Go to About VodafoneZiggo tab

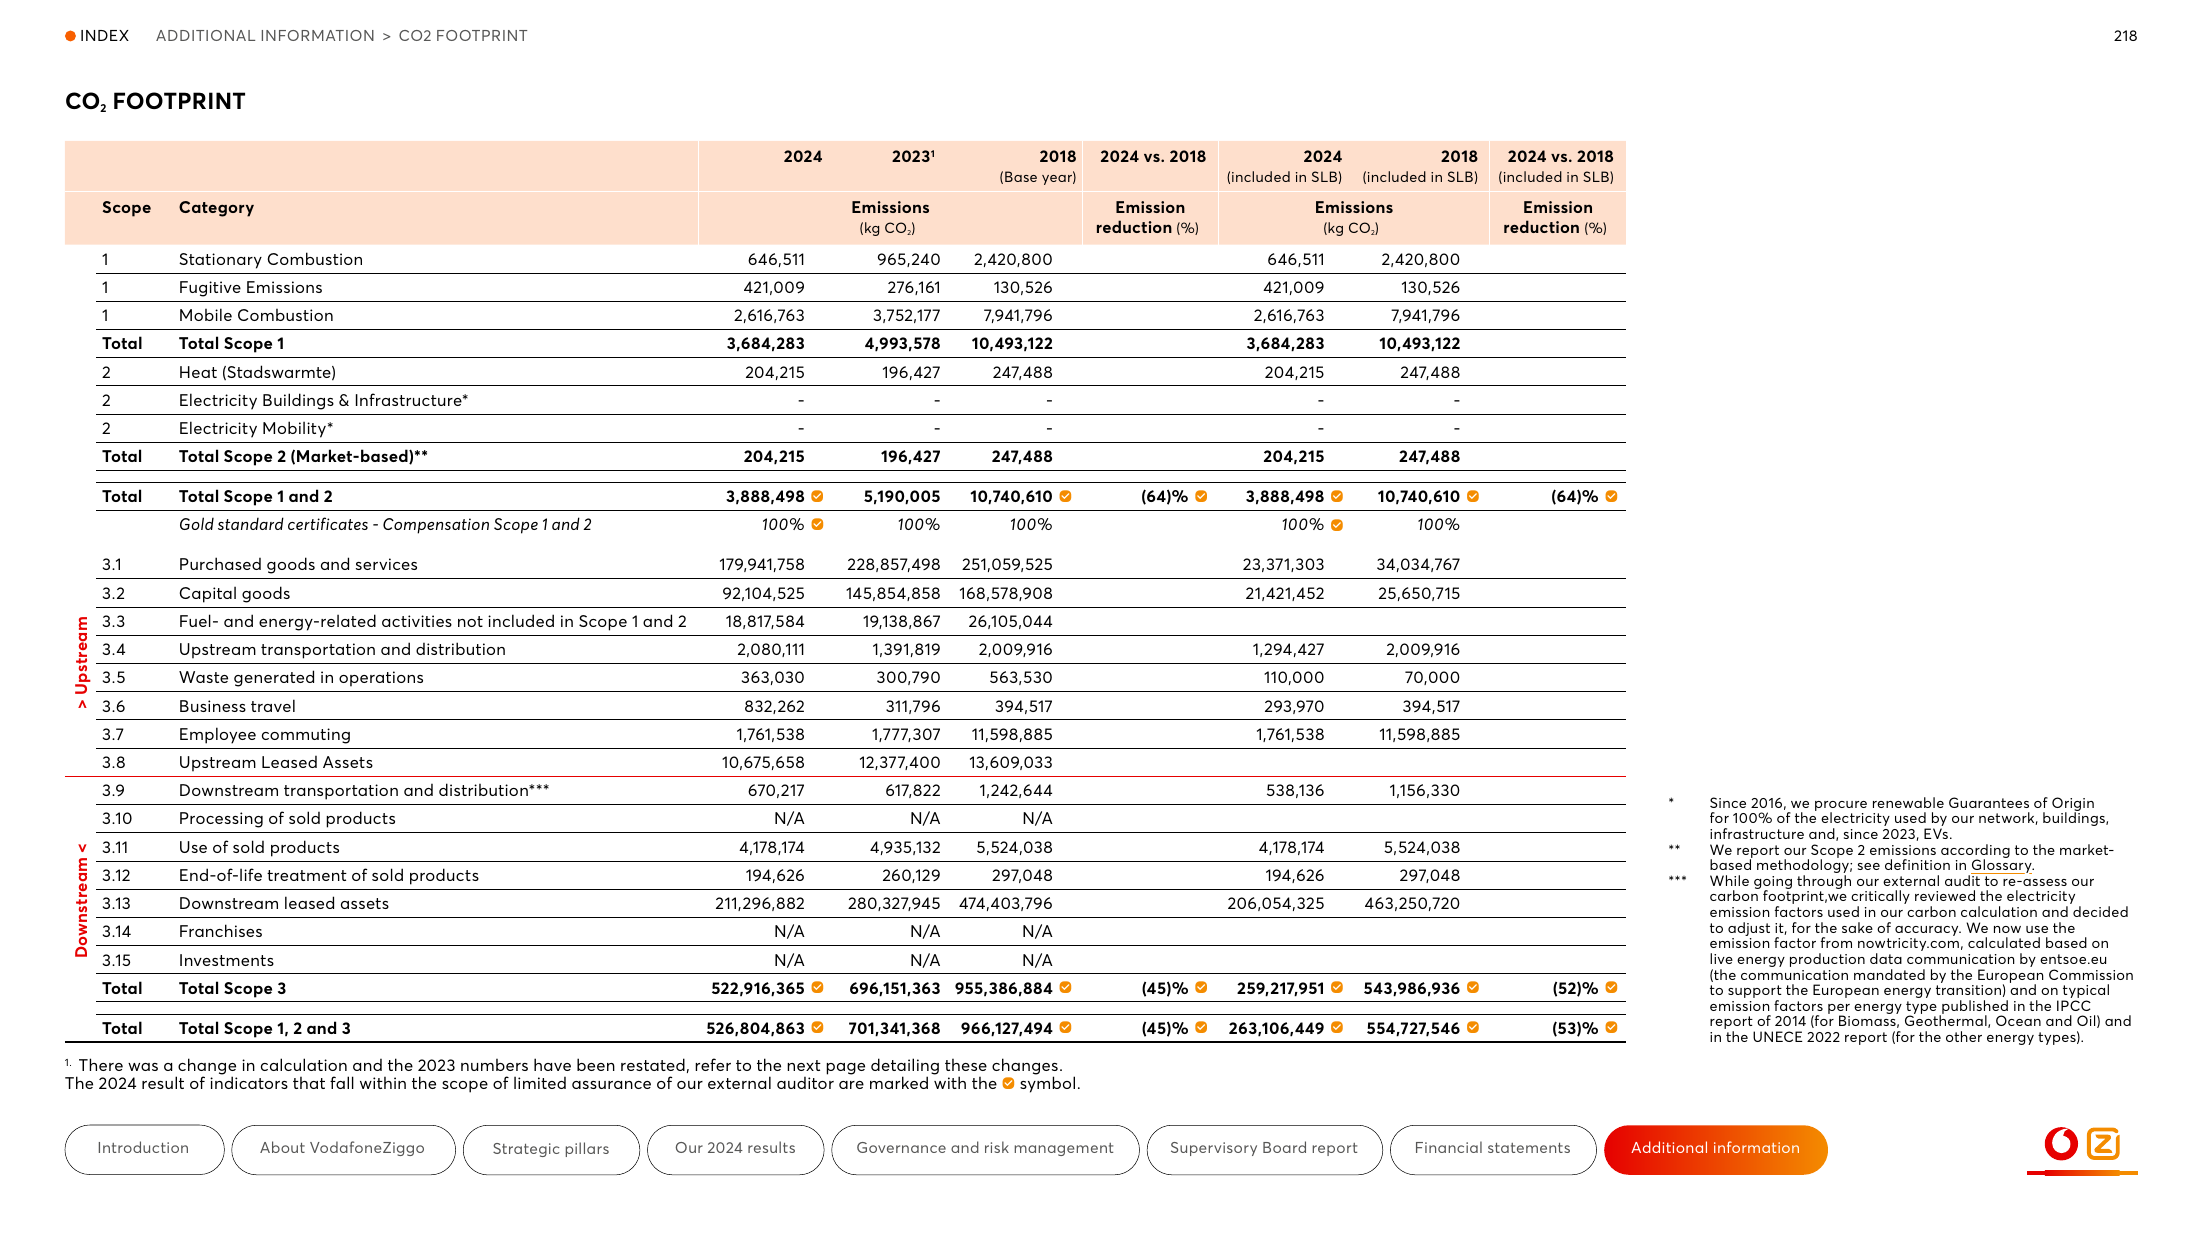pyautogui.click(x=343, y=1149)
